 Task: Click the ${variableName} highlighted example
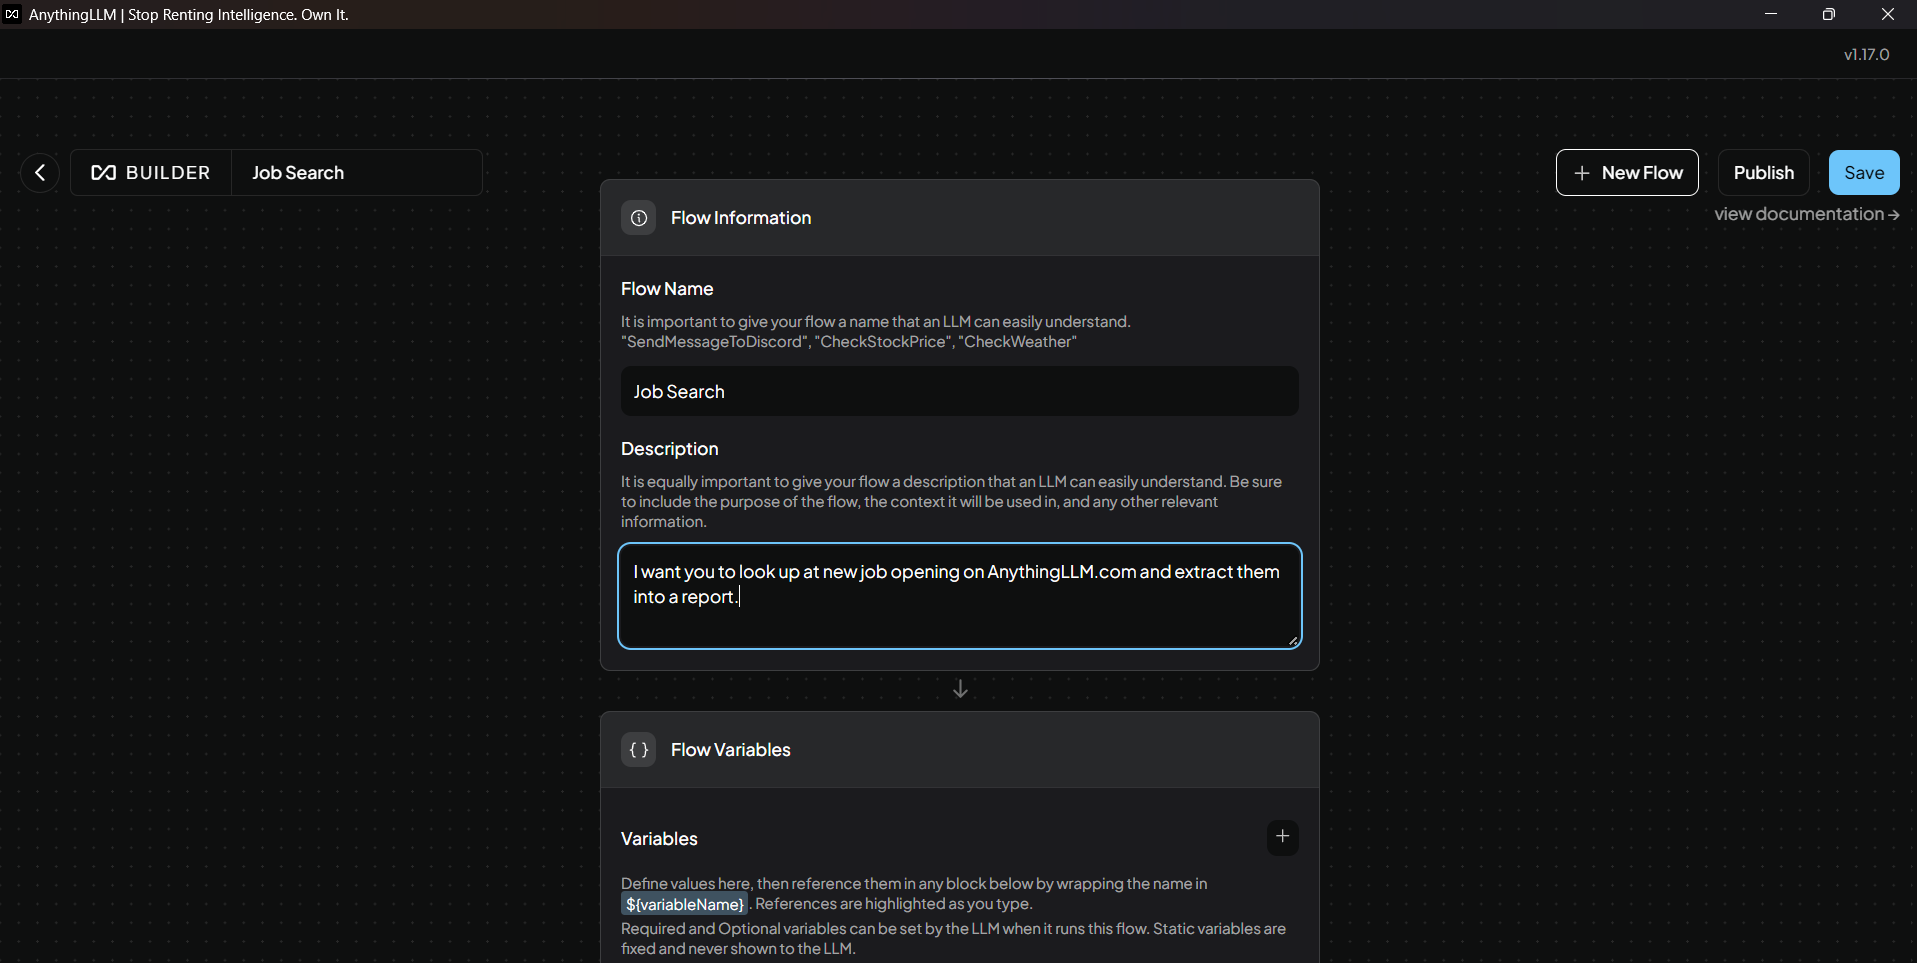[x=685, y=904]
